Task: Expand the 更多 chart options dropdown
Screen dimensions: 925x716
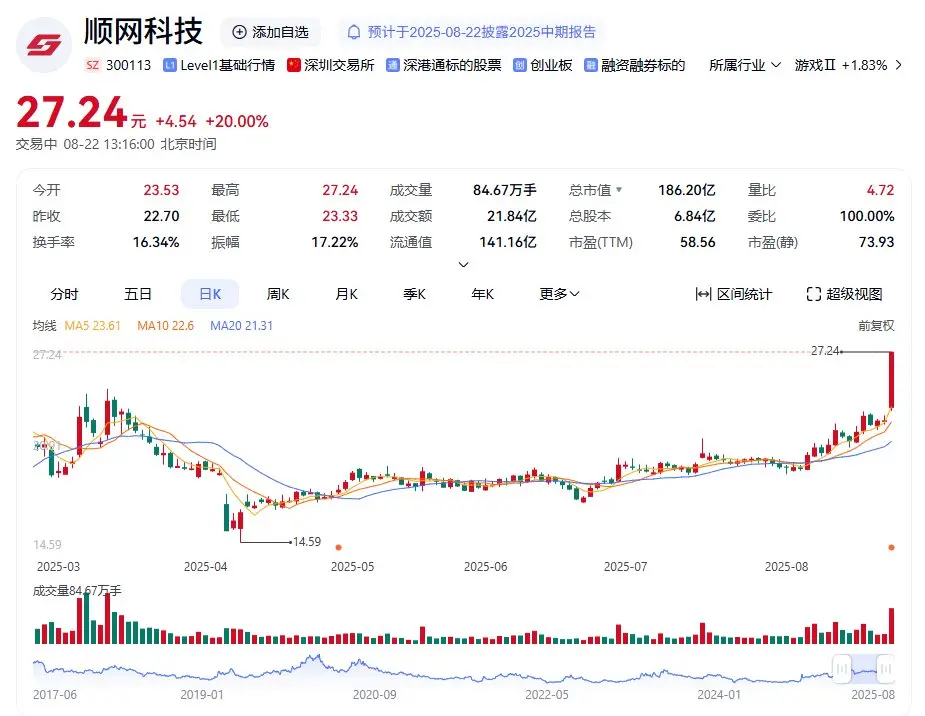Action: tap(559, 294)
